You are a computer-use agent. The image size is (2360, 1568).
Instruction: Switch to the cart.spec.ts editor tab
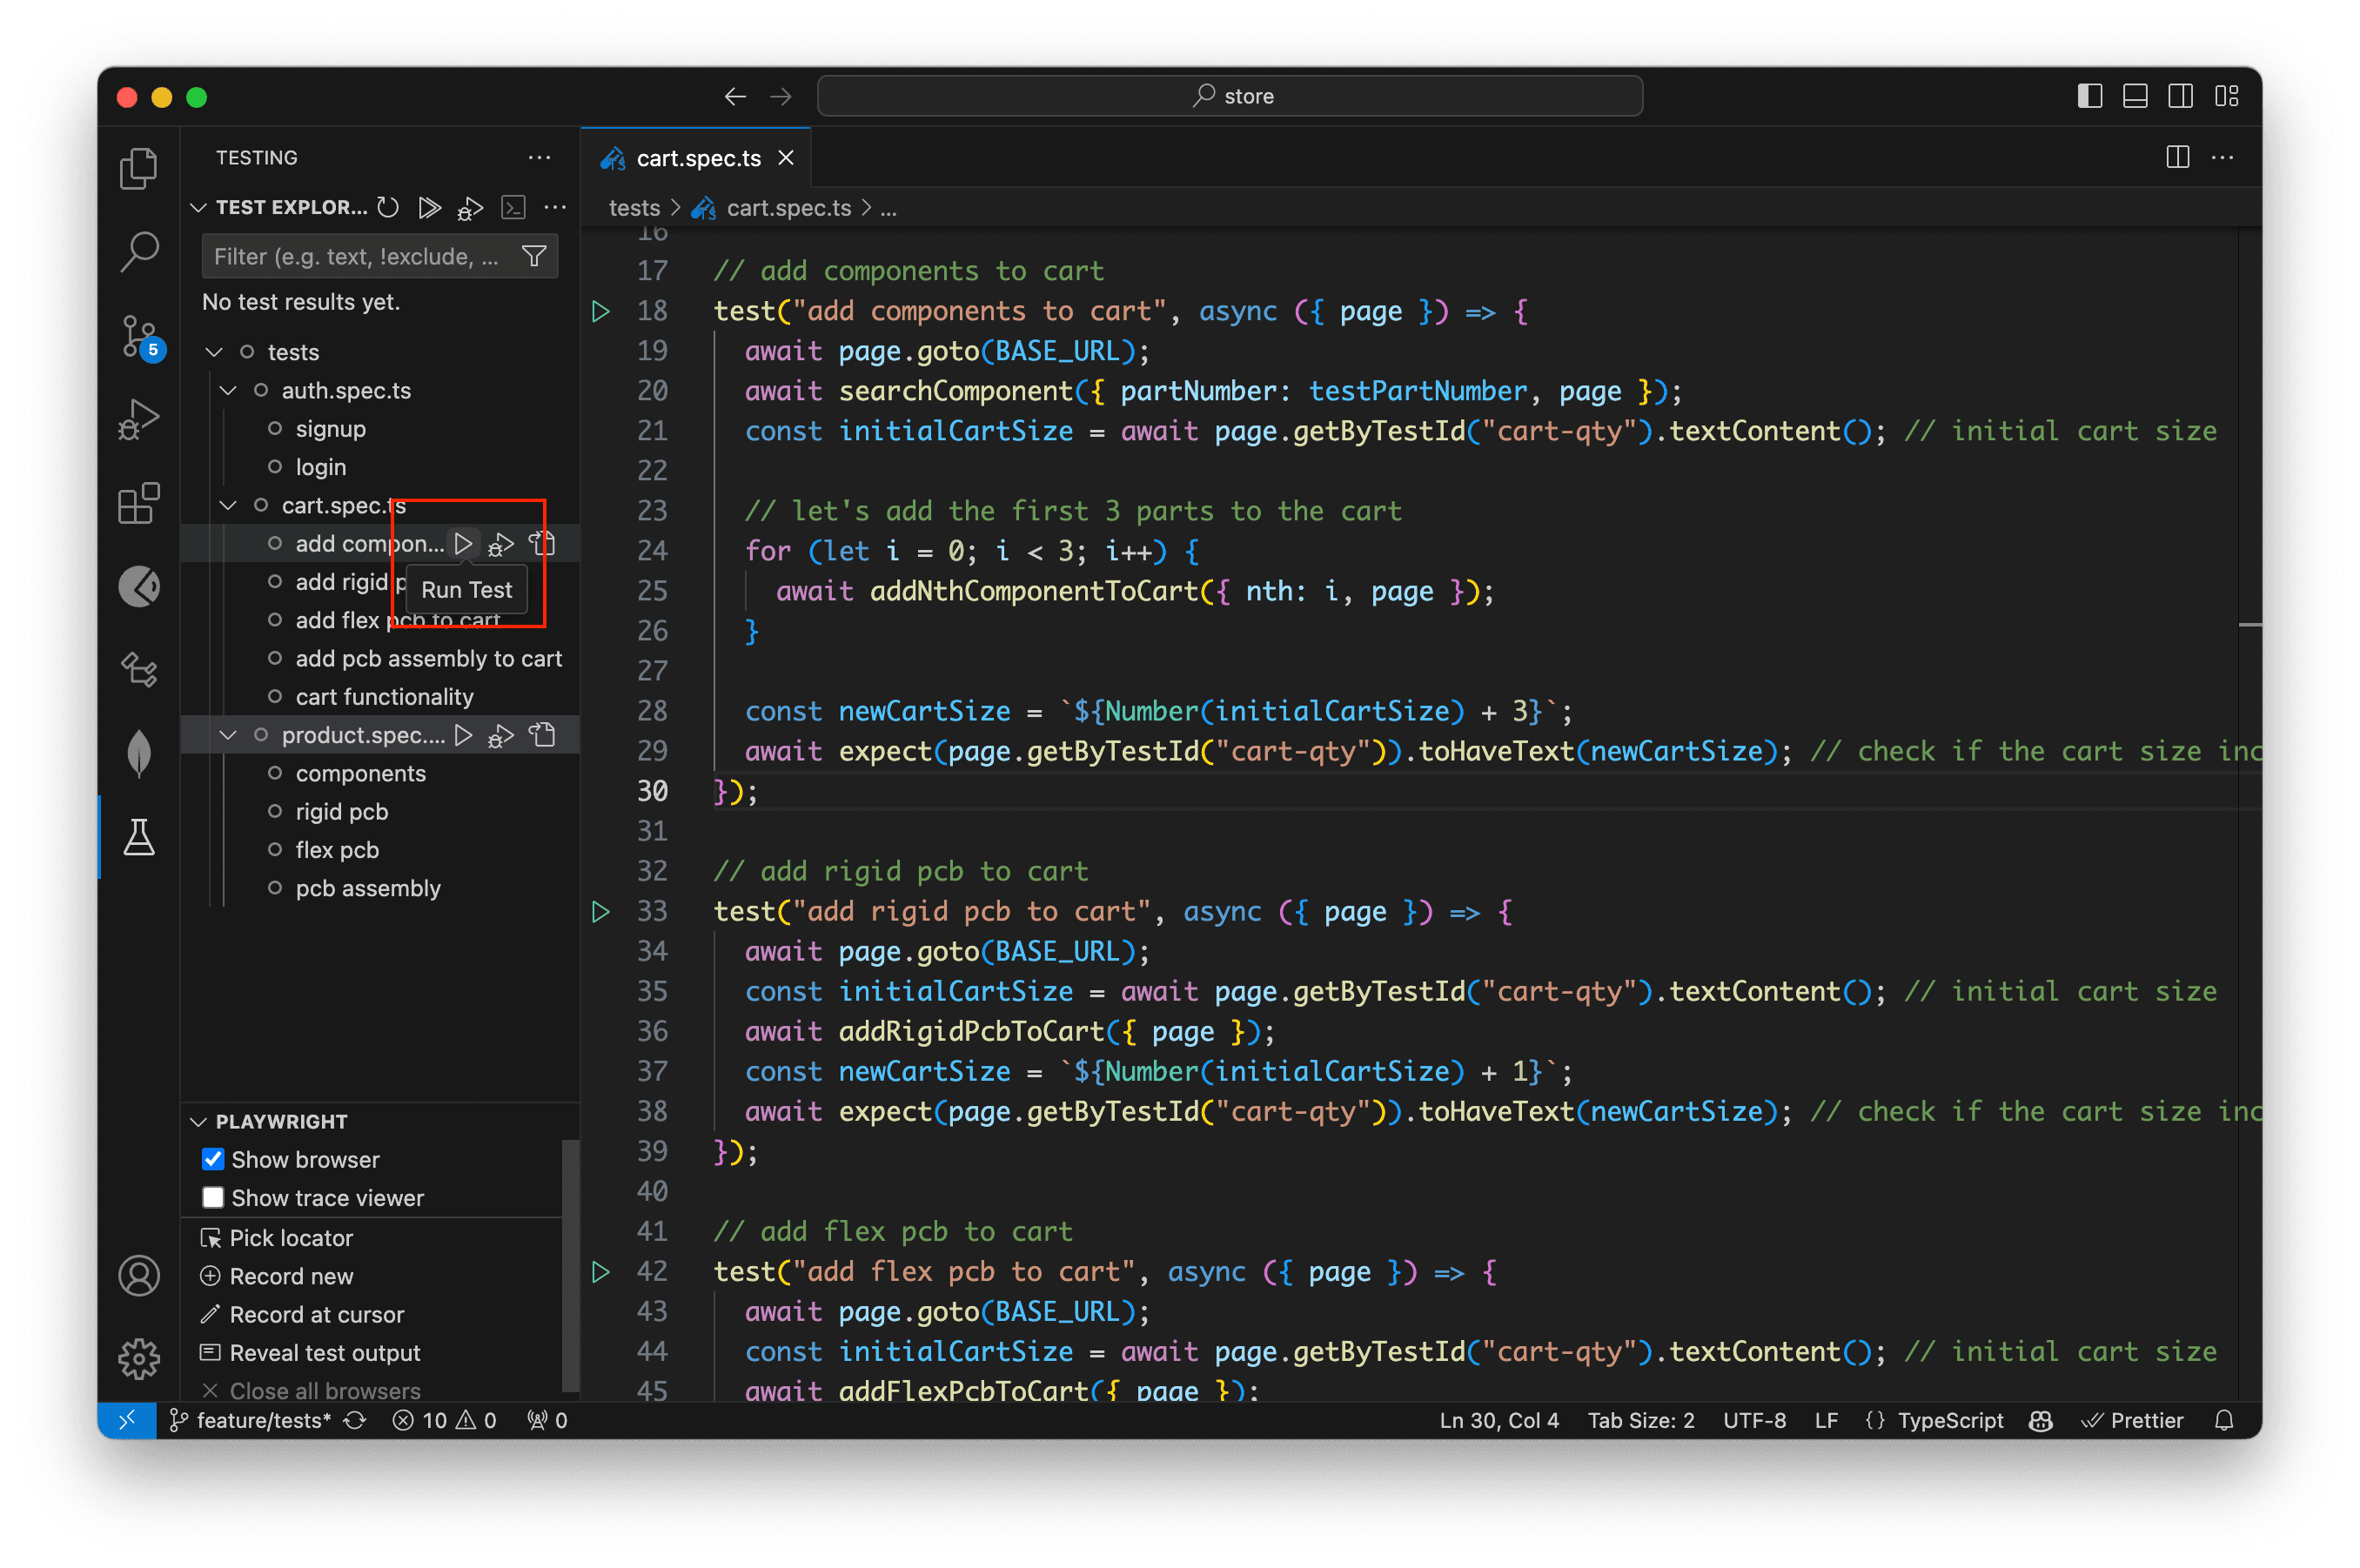pos(698,158)
